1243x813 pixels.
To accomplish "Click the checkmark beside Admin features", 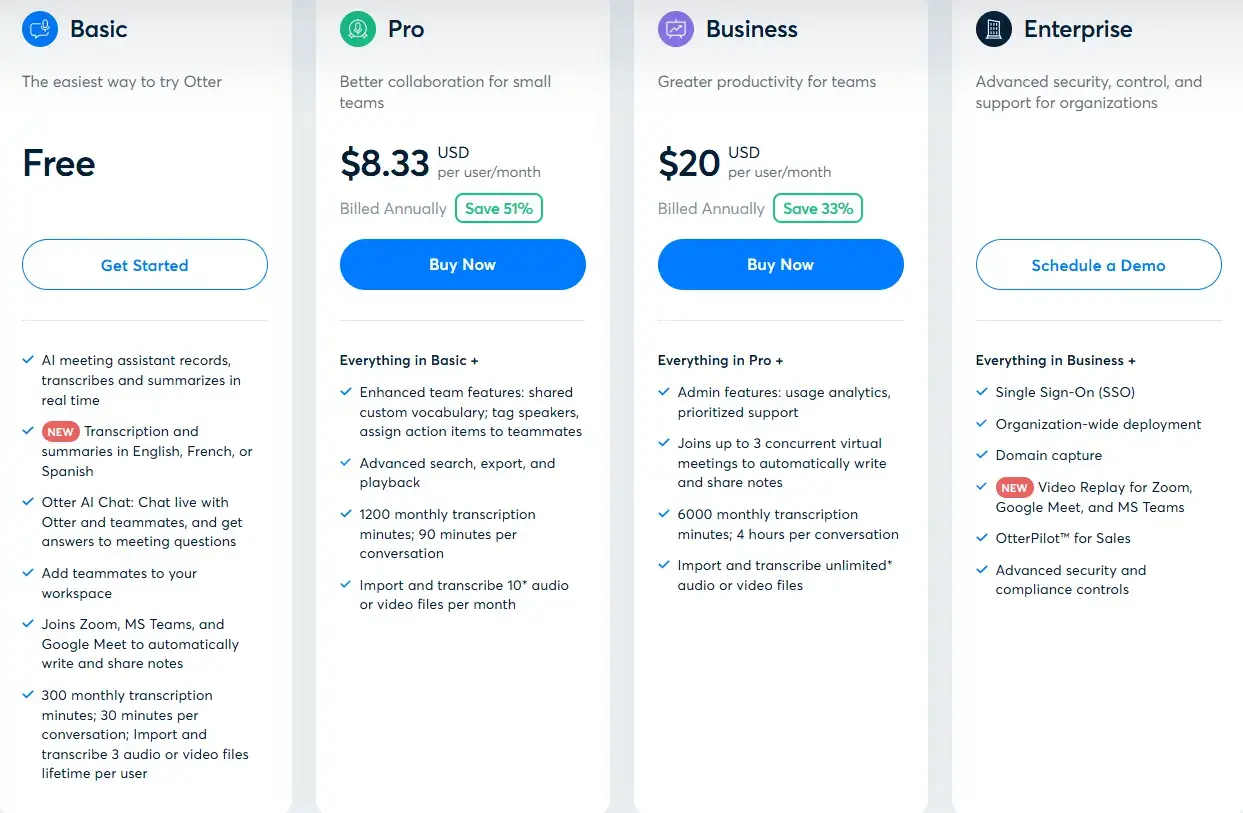I will (663, 392).
